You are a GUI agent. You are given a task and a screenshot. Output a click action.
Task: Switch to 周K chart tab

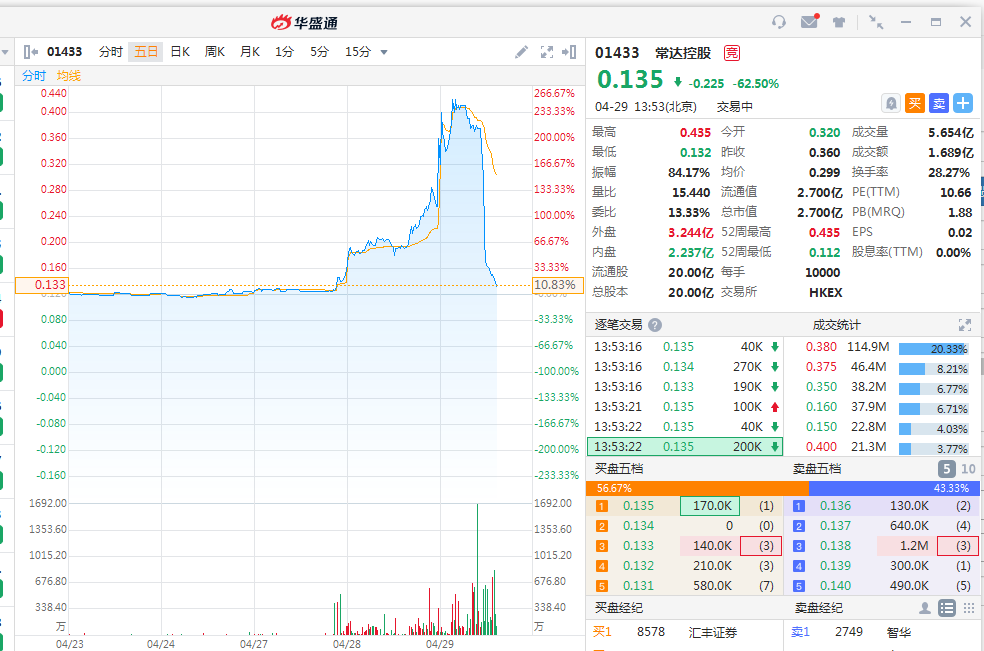[x=215, y=52]
